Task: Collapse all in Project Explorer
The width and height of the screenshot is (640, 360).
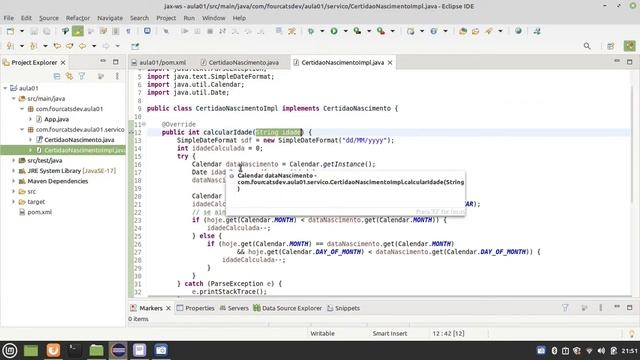Action: coord(57,76)
